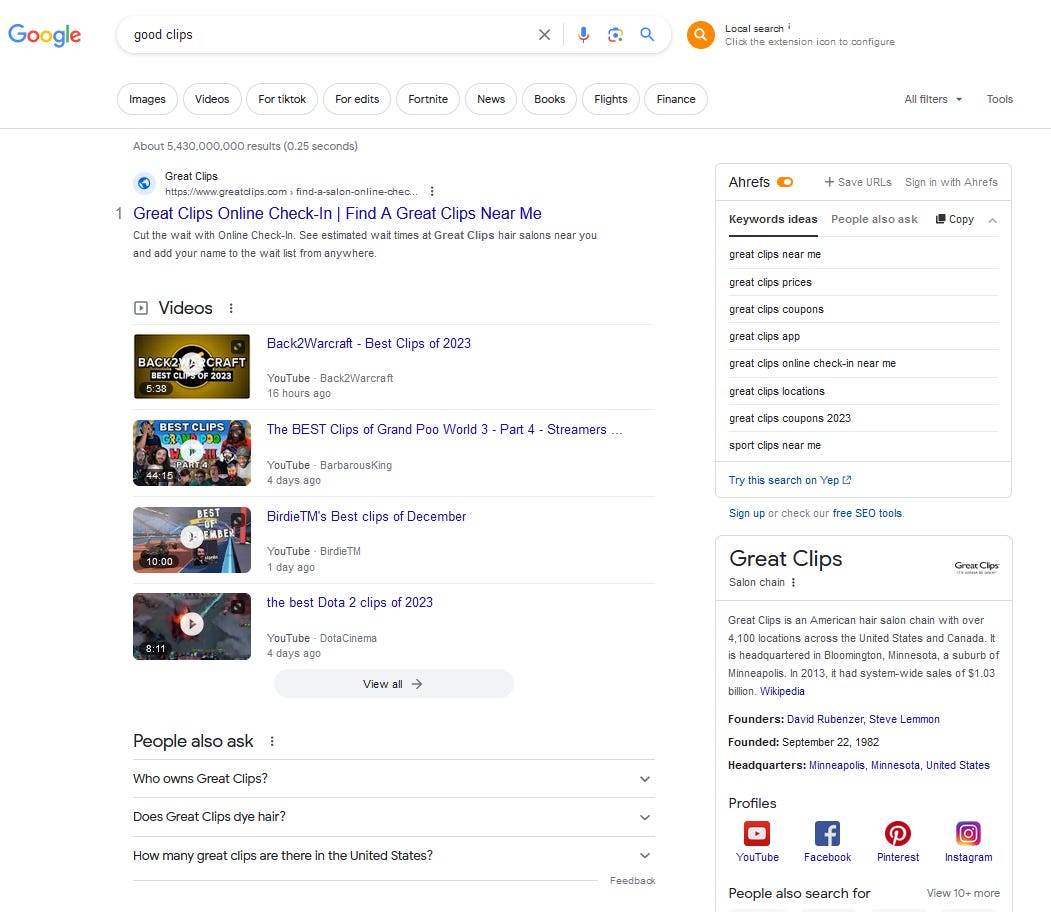Select the Finance filter chip

676,99
